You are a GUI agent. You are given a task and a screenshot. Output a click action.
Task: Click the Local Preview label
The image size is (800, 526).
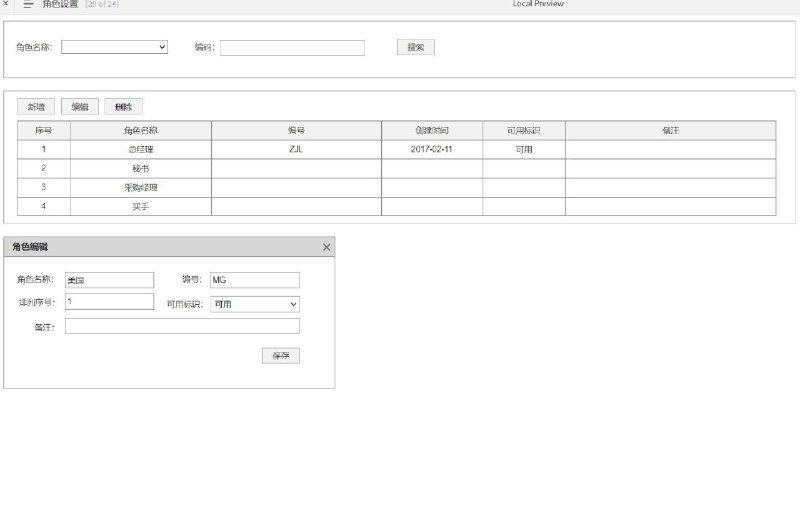pos(538,4)
